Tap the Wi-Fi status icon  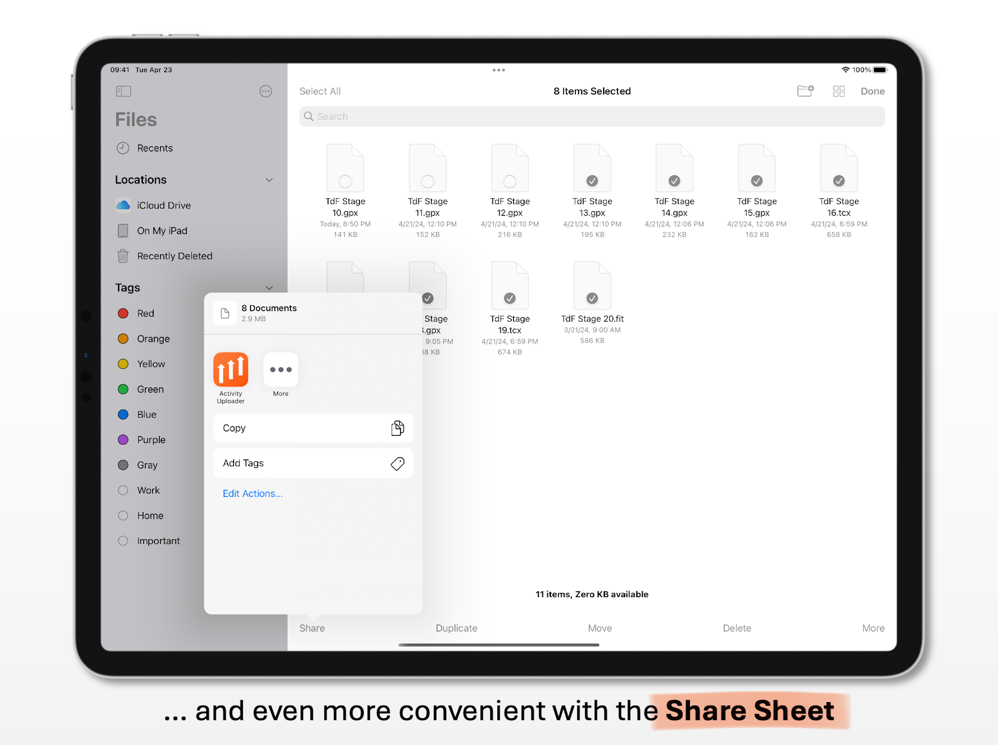point(846,70)
